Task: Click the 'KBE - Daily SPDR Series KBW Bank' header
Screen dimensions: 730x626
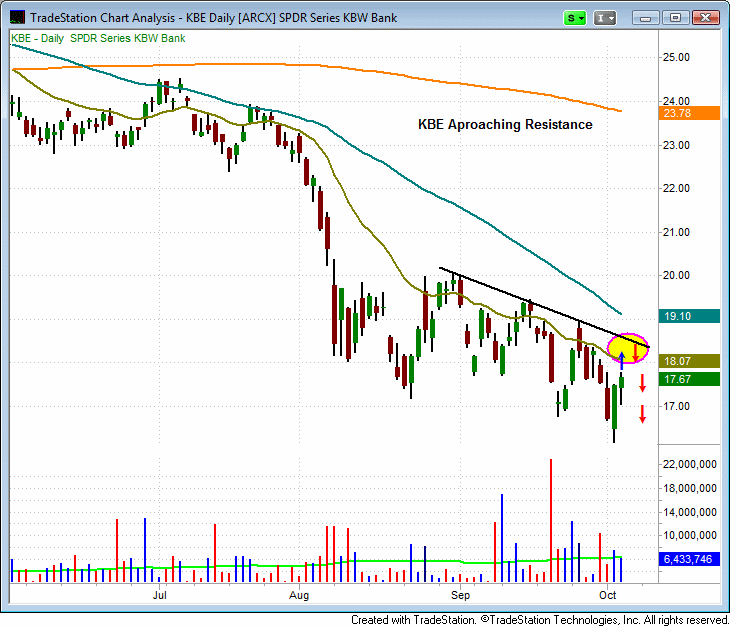Action: point(98,38)
